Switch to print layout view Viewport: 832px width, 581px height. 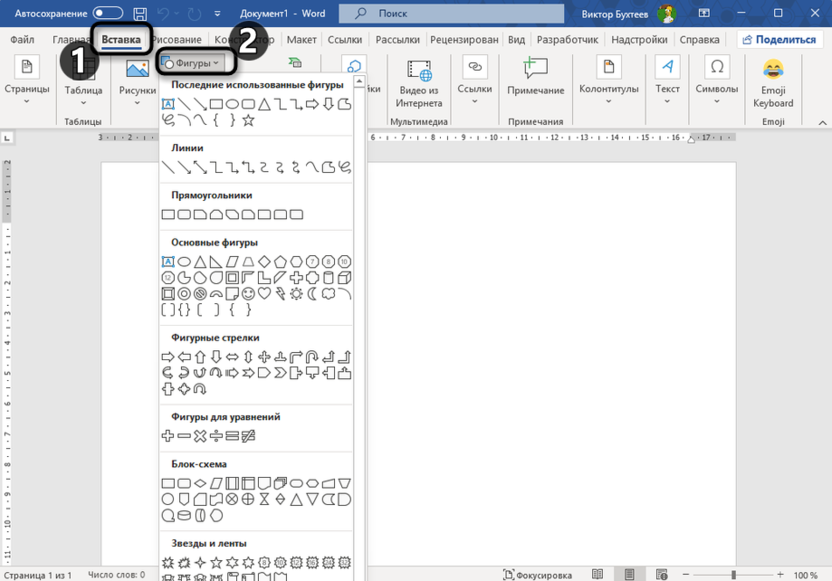(x=629, y=574)
